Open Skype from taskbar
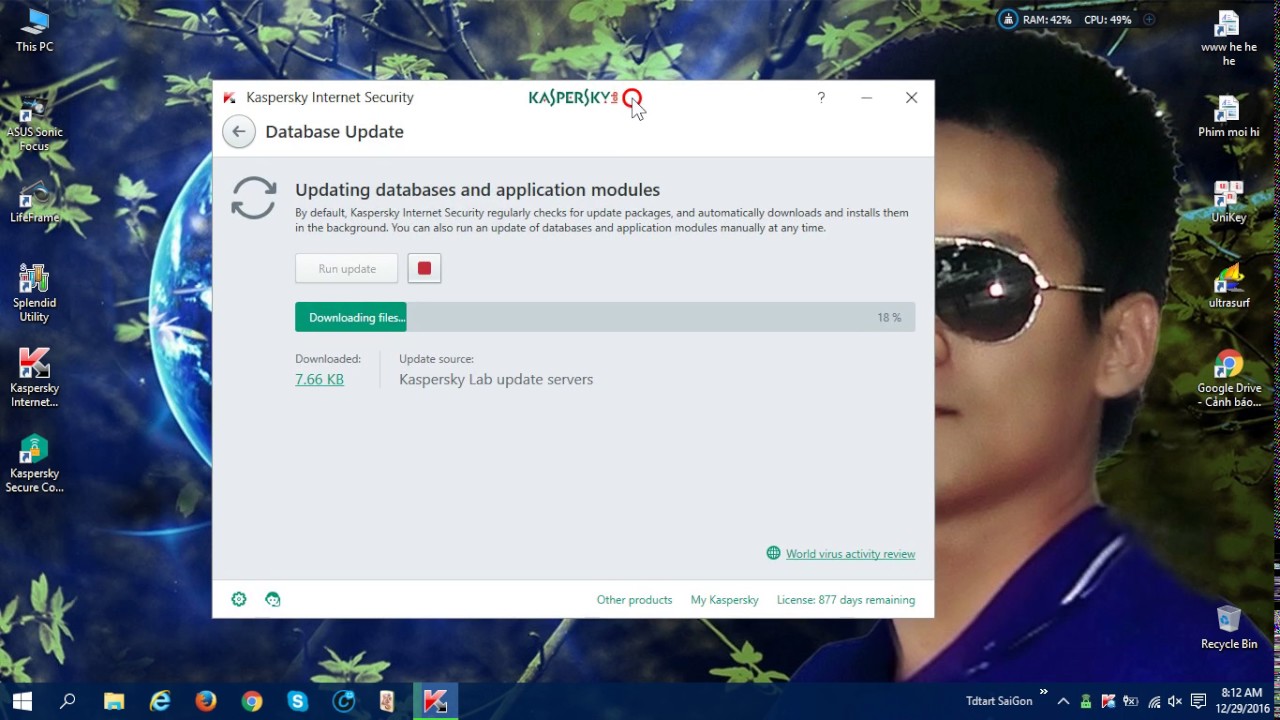This screenshot has height=720, width=1280. (x=298, y=701)
